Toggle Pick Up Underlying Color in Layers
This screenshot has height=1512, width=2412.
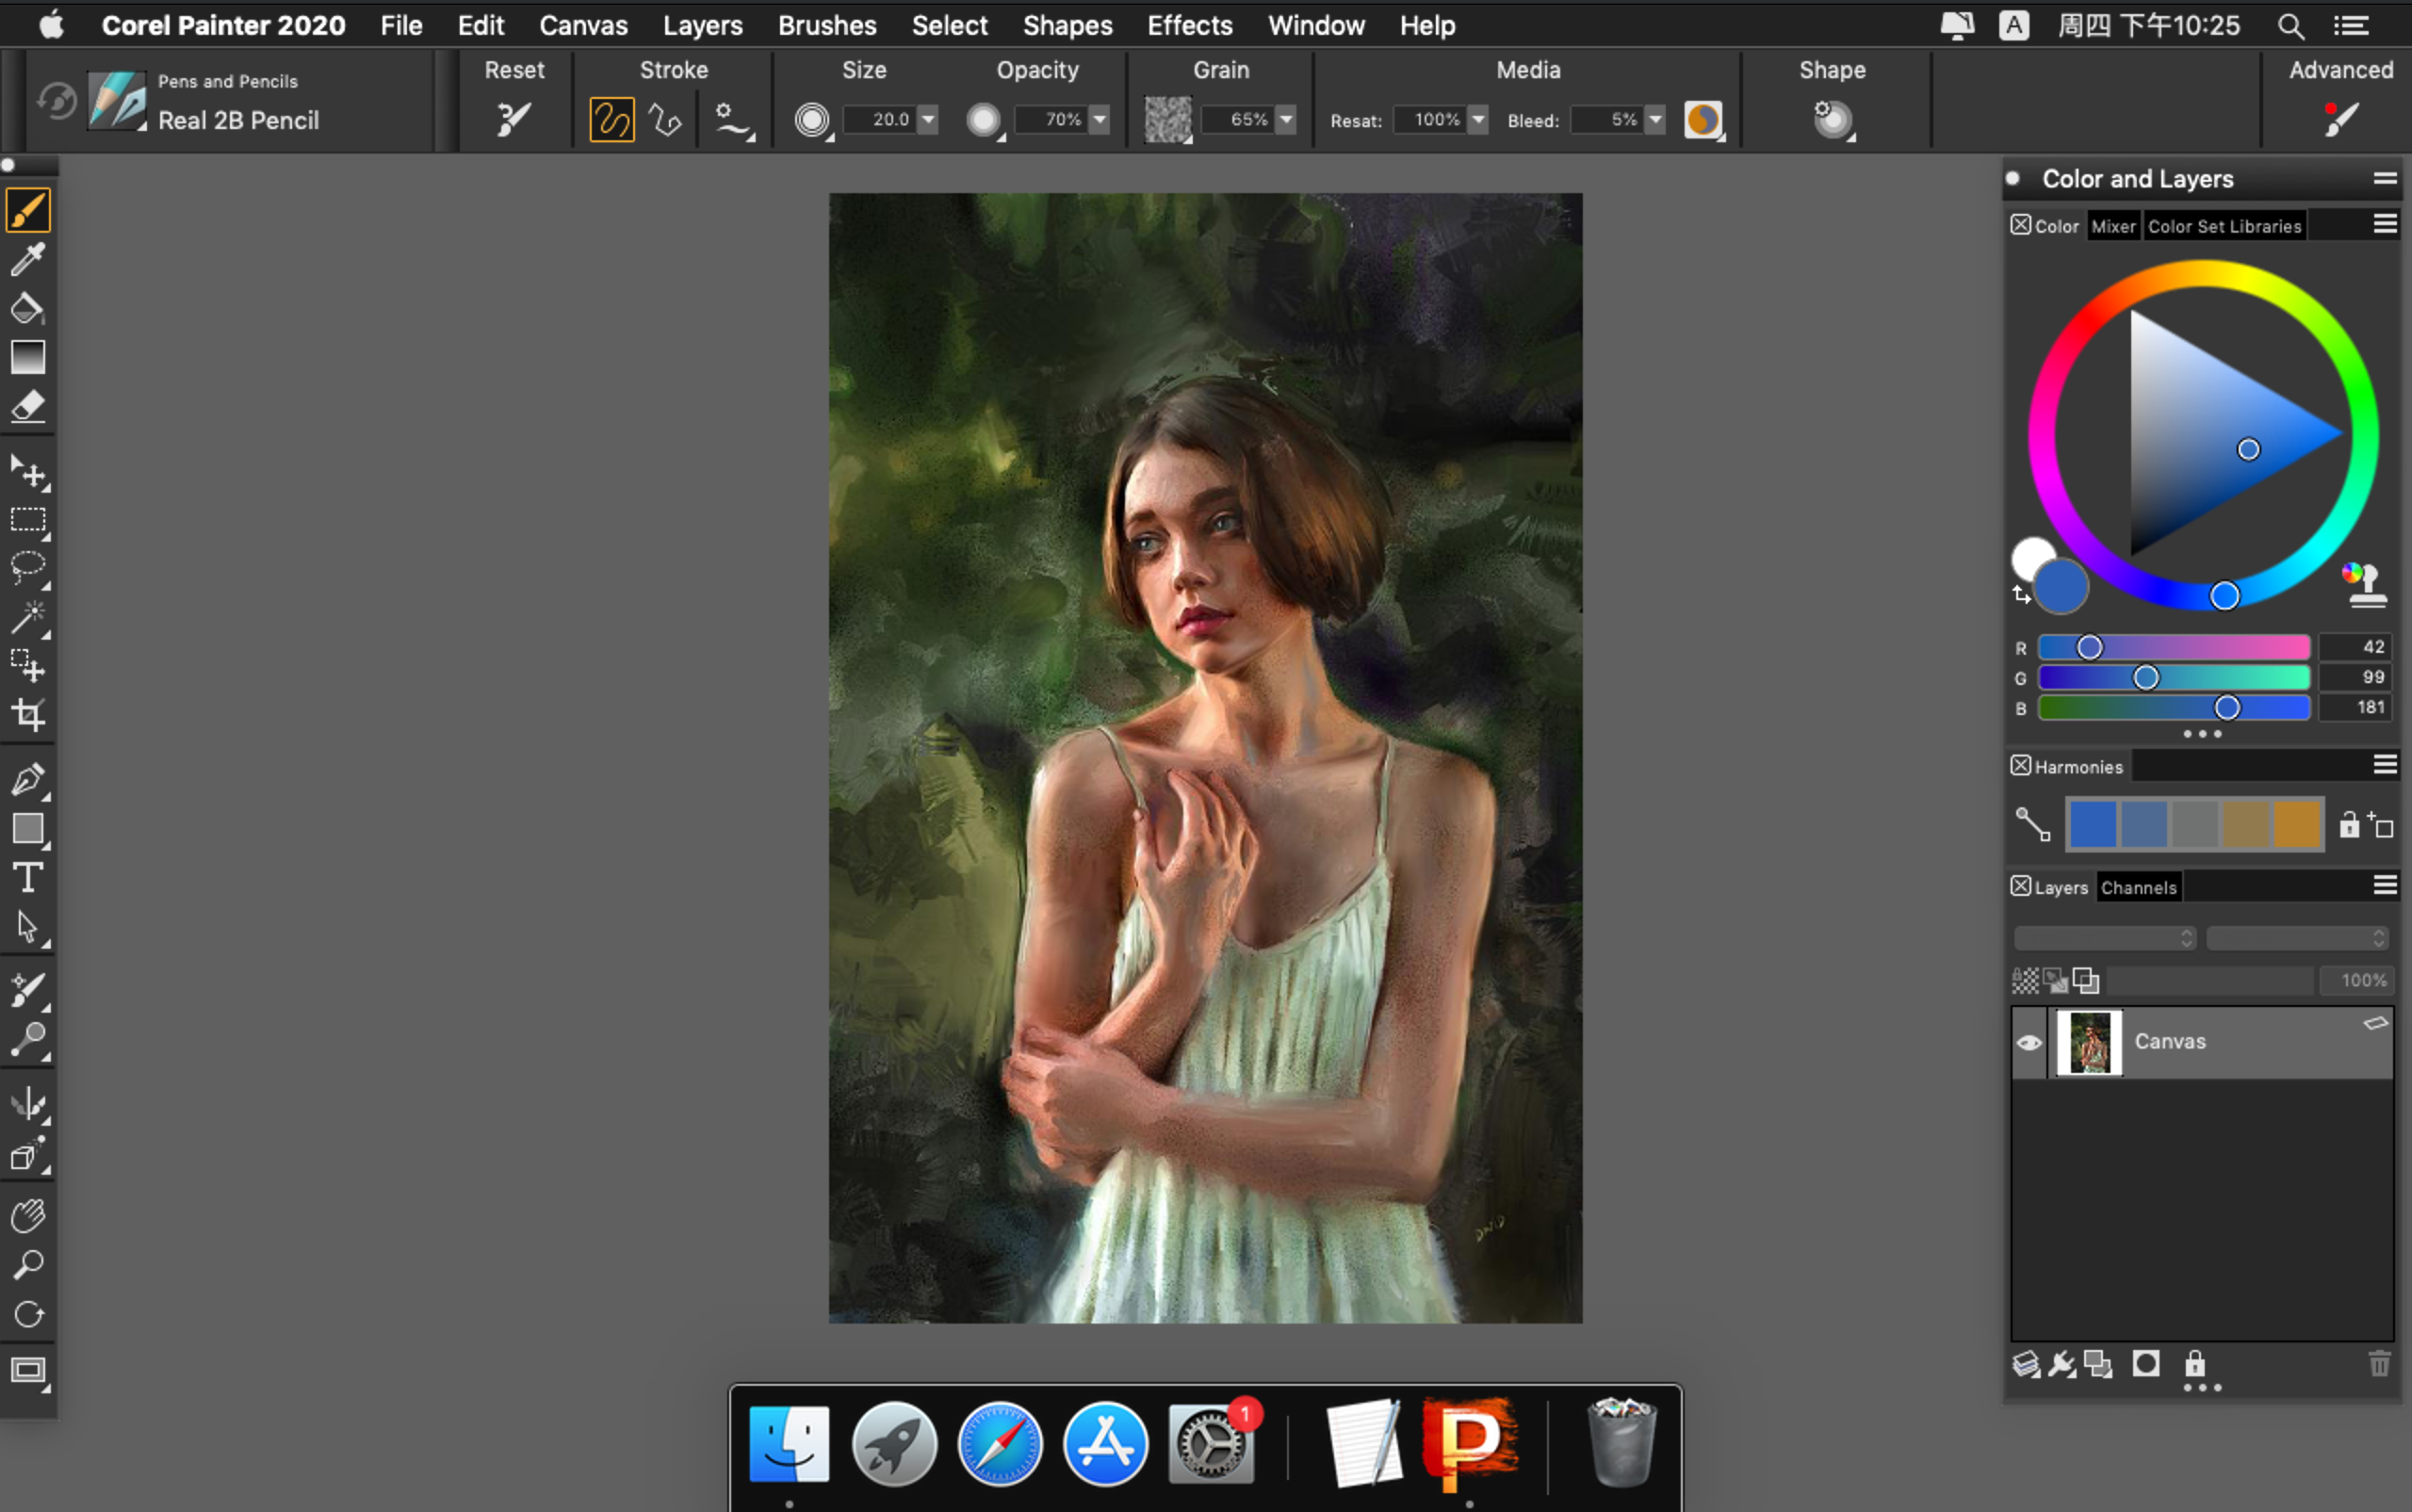2055,980
